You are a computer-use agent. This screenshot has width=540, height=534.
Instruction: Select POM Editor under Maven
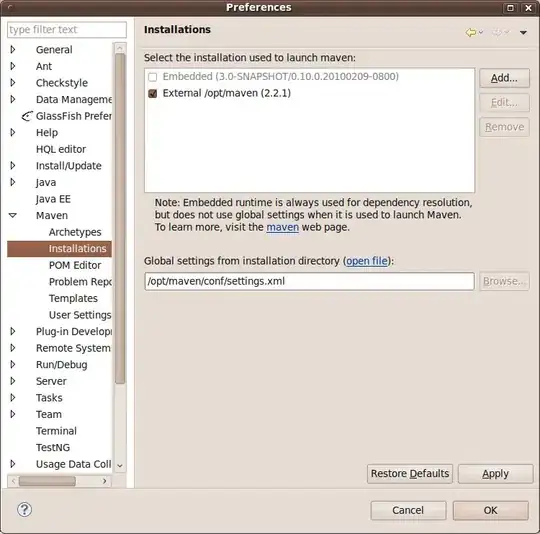tap(75, 265)
